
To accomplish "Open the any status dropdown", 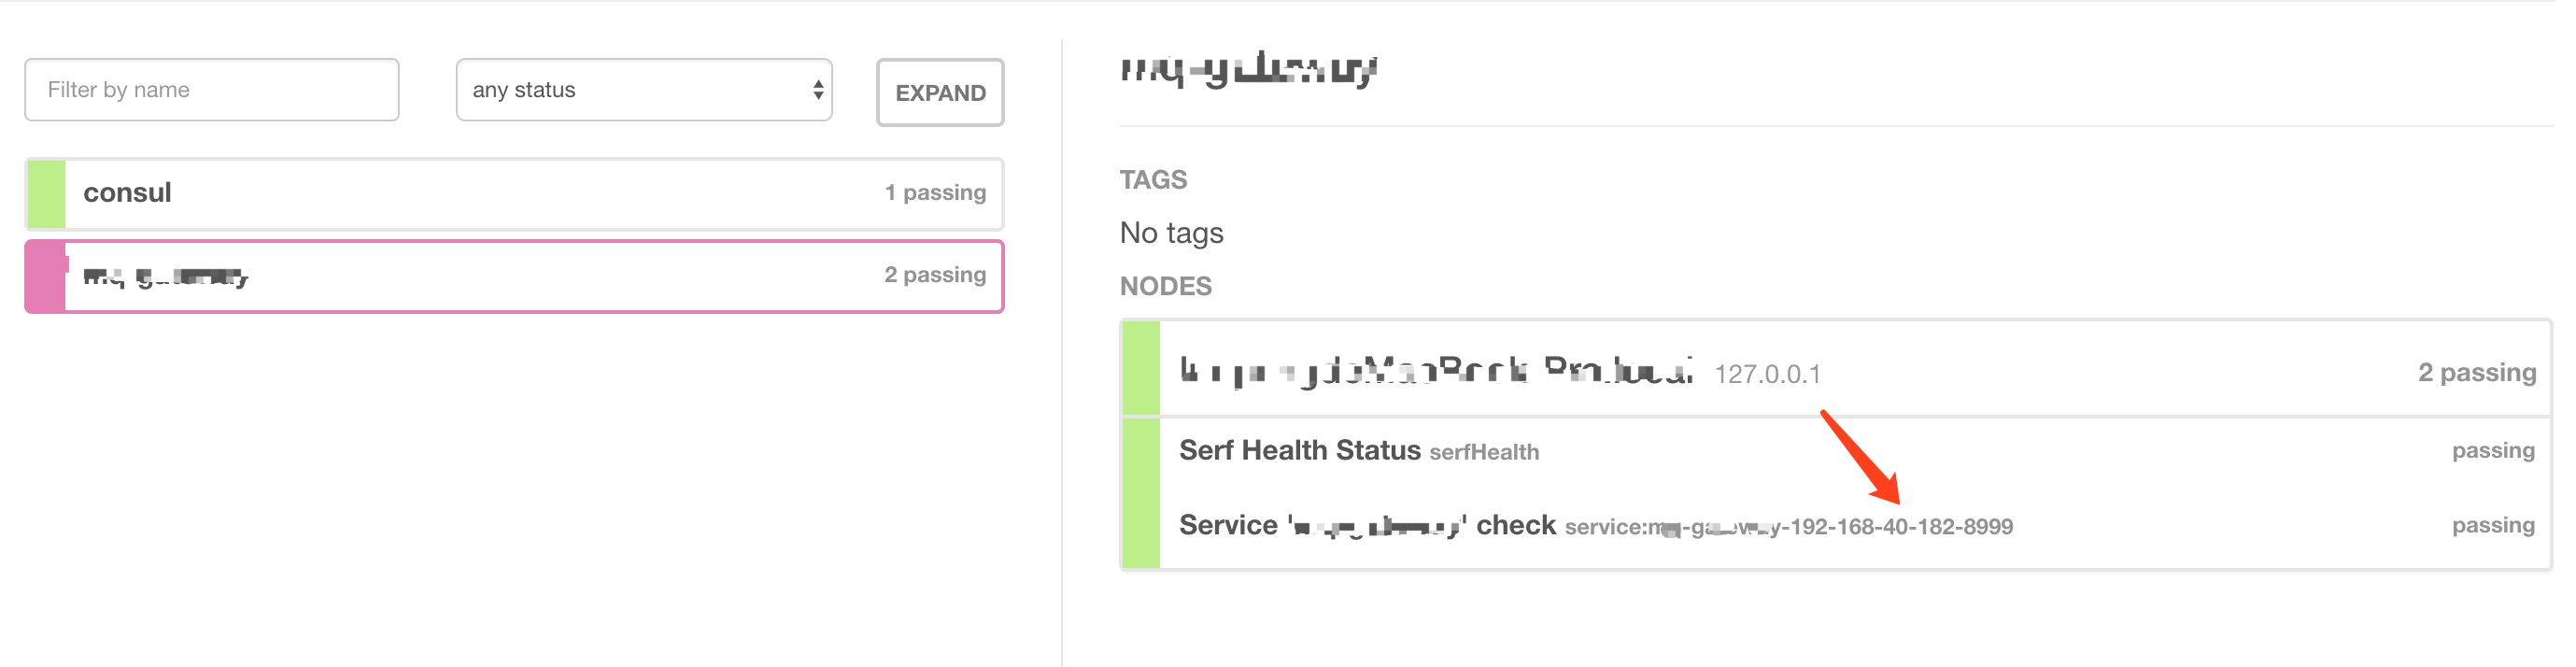I will (x=644, y=90).
